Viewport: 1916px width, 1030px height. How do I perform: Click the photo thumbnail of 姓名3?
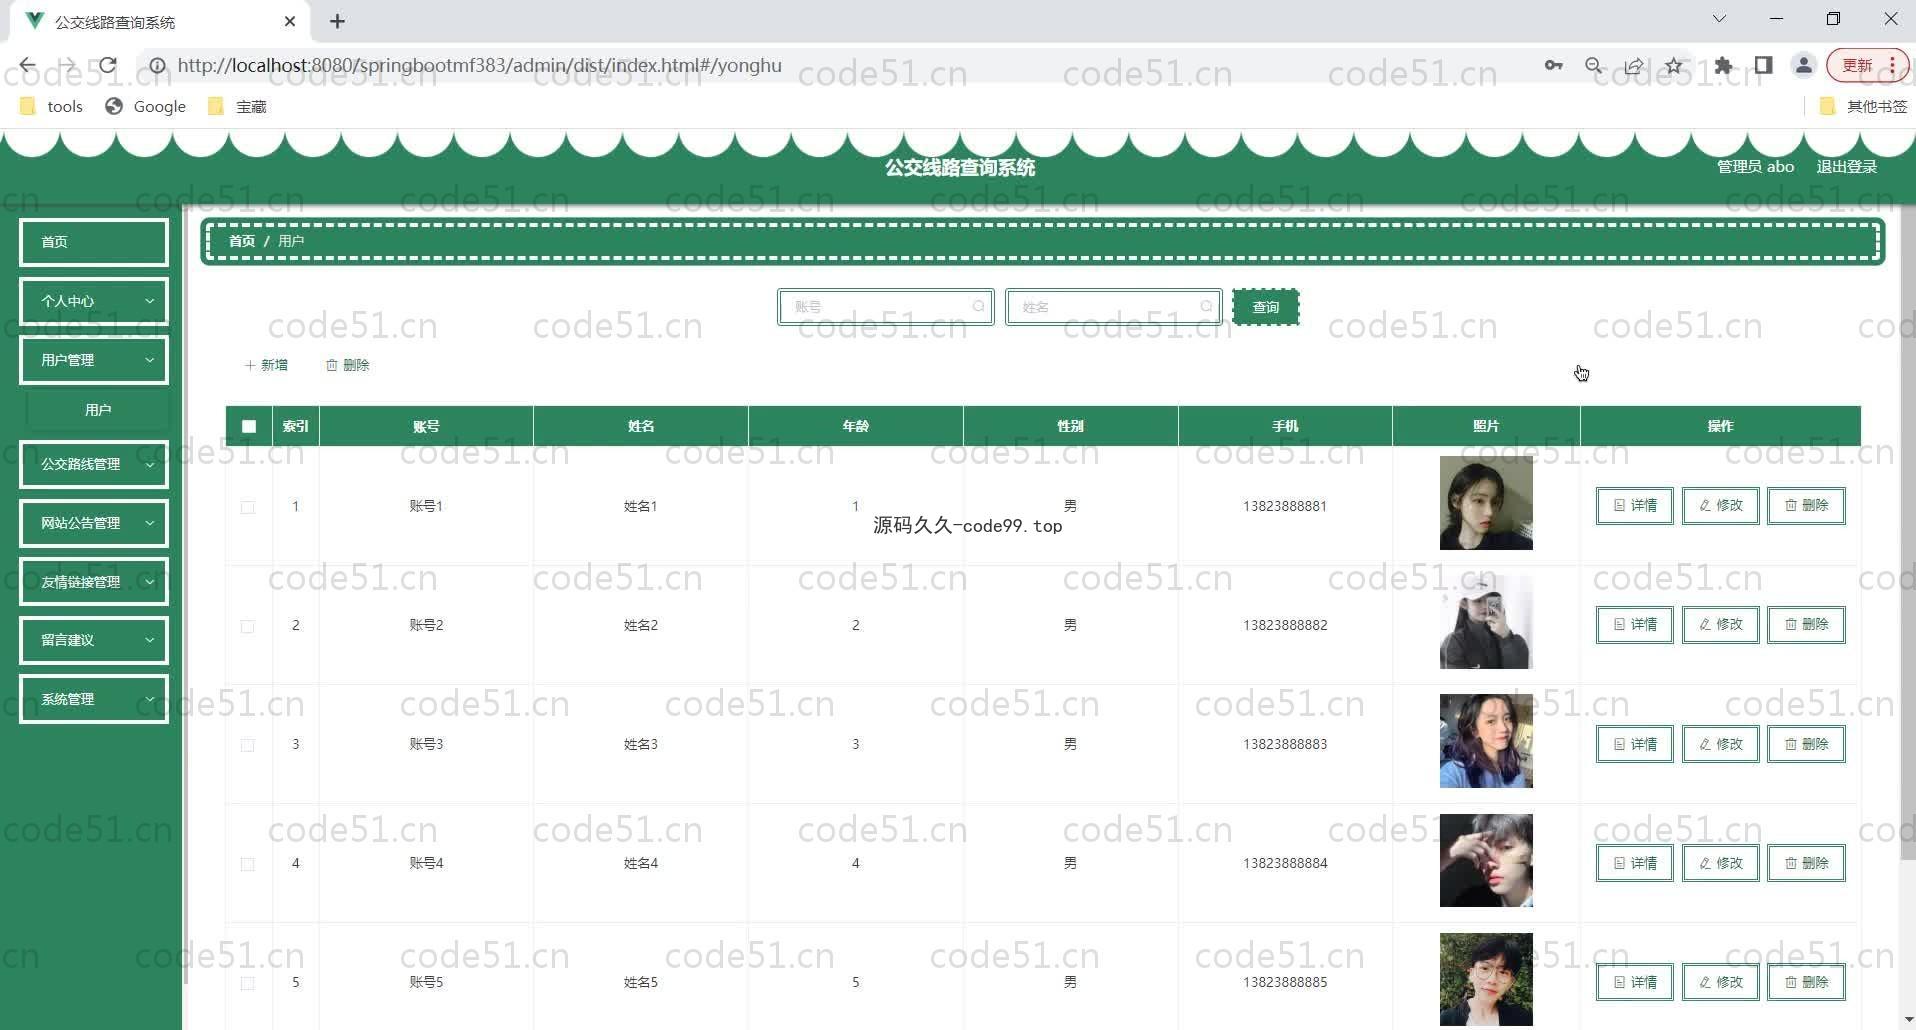tap(1486, 741)
